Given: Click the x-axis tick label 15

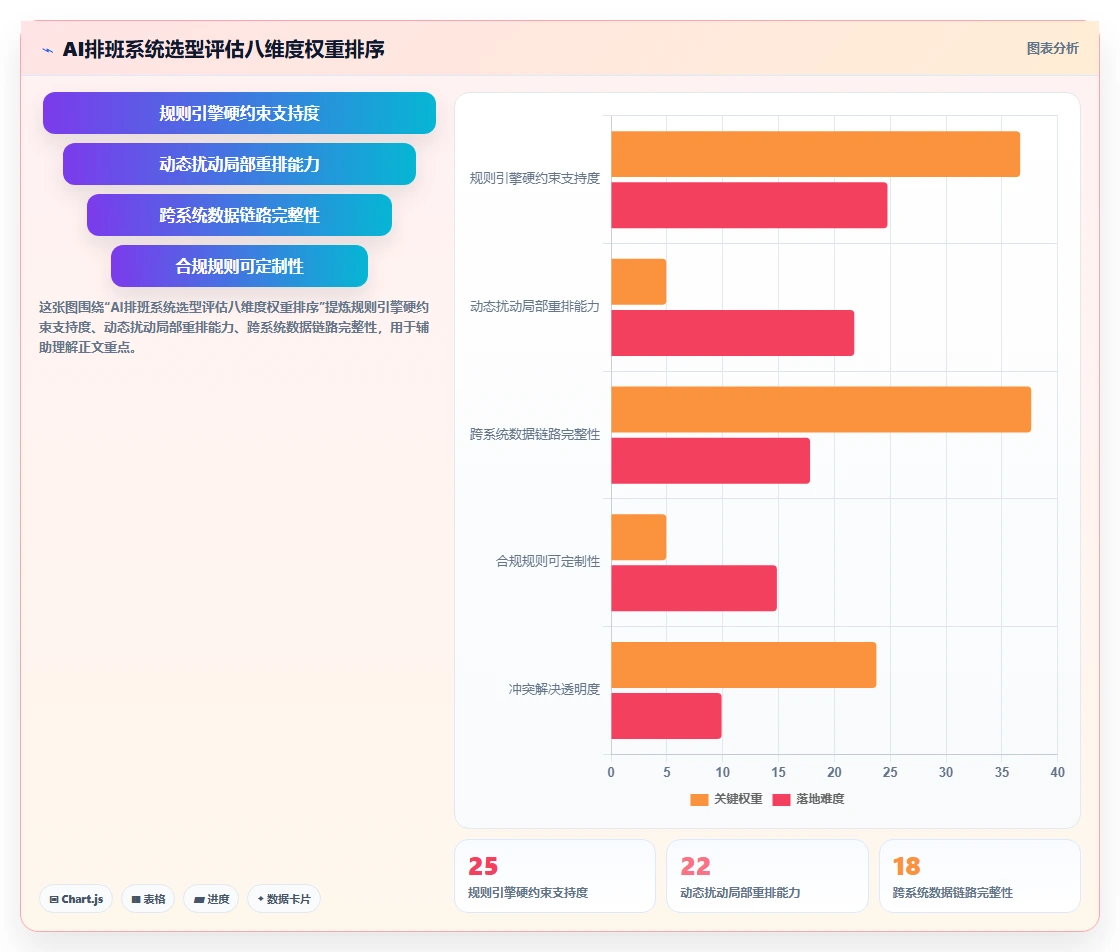Looking at the screenshot, I should pyautogui.click(x=779, y=772).
